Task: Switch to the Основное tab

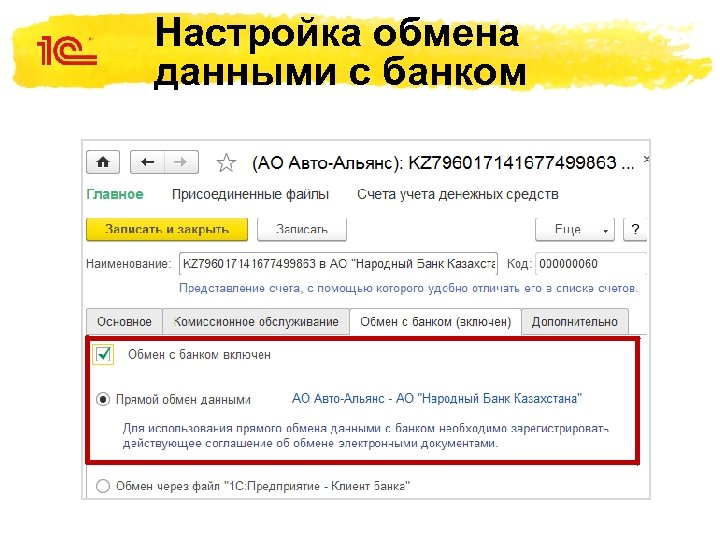Action: 124,322
